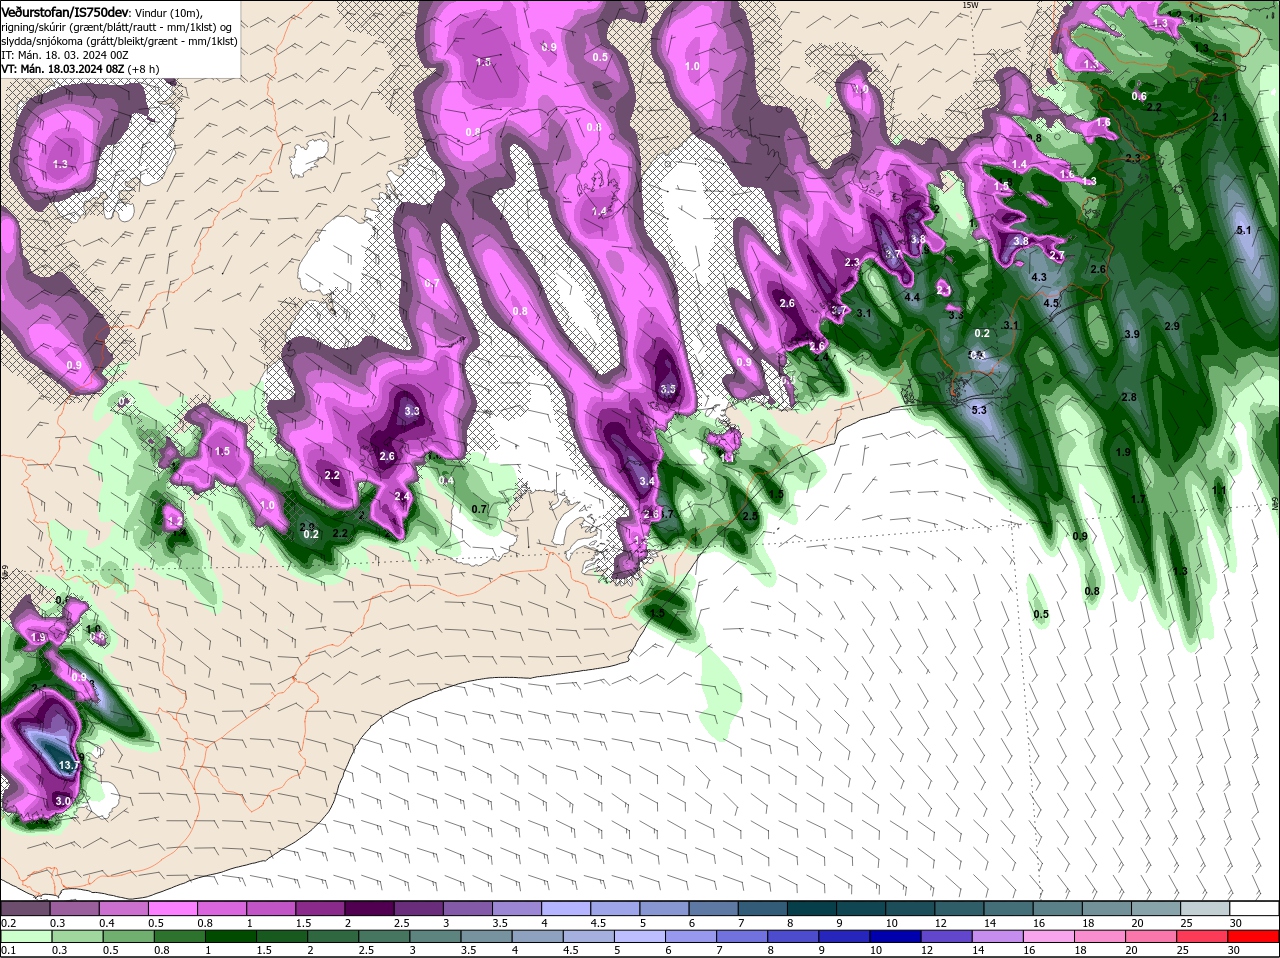Select pale green rain swatch between 0.1 and 0.3
This screenshot has width=1280, height=958.
[x=25, y=936]
